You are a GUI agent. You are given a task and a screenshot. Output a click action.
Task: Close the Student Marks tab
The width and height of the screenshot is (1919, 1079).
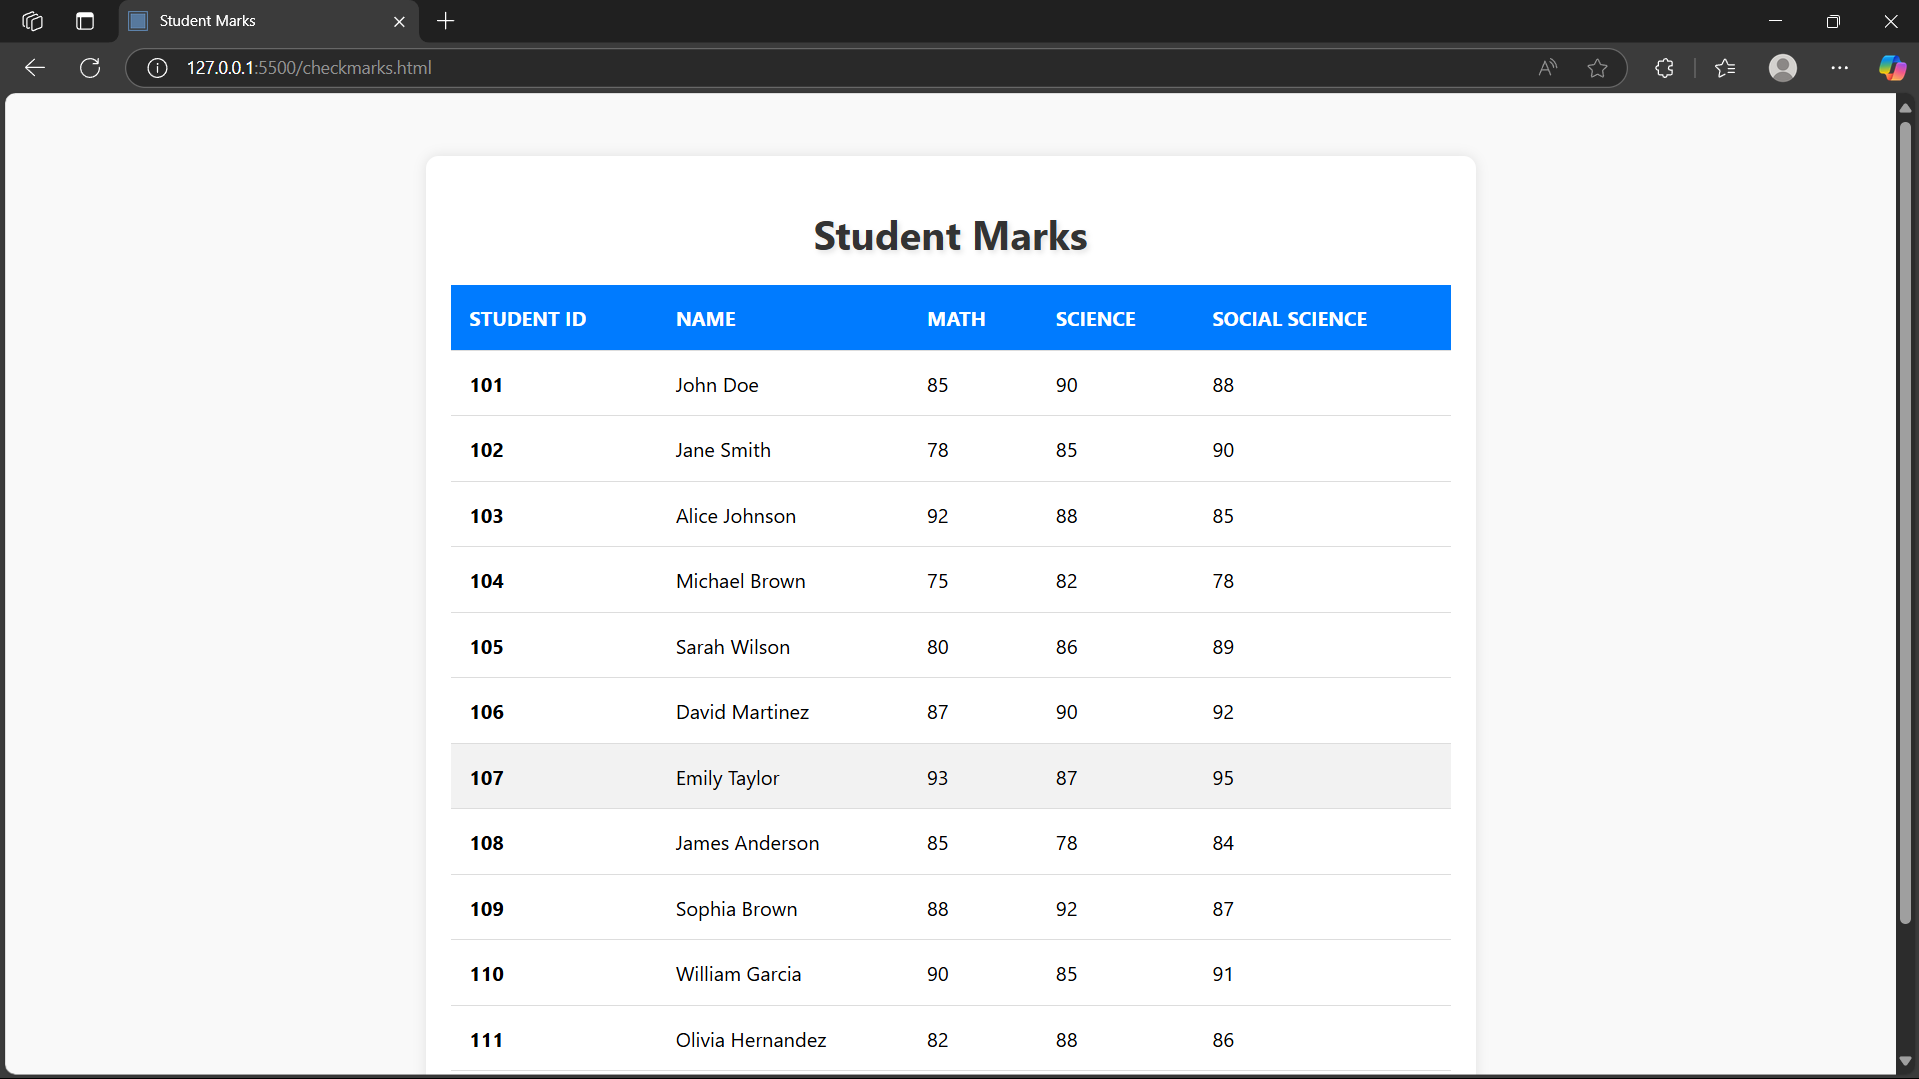click(399, 21)
